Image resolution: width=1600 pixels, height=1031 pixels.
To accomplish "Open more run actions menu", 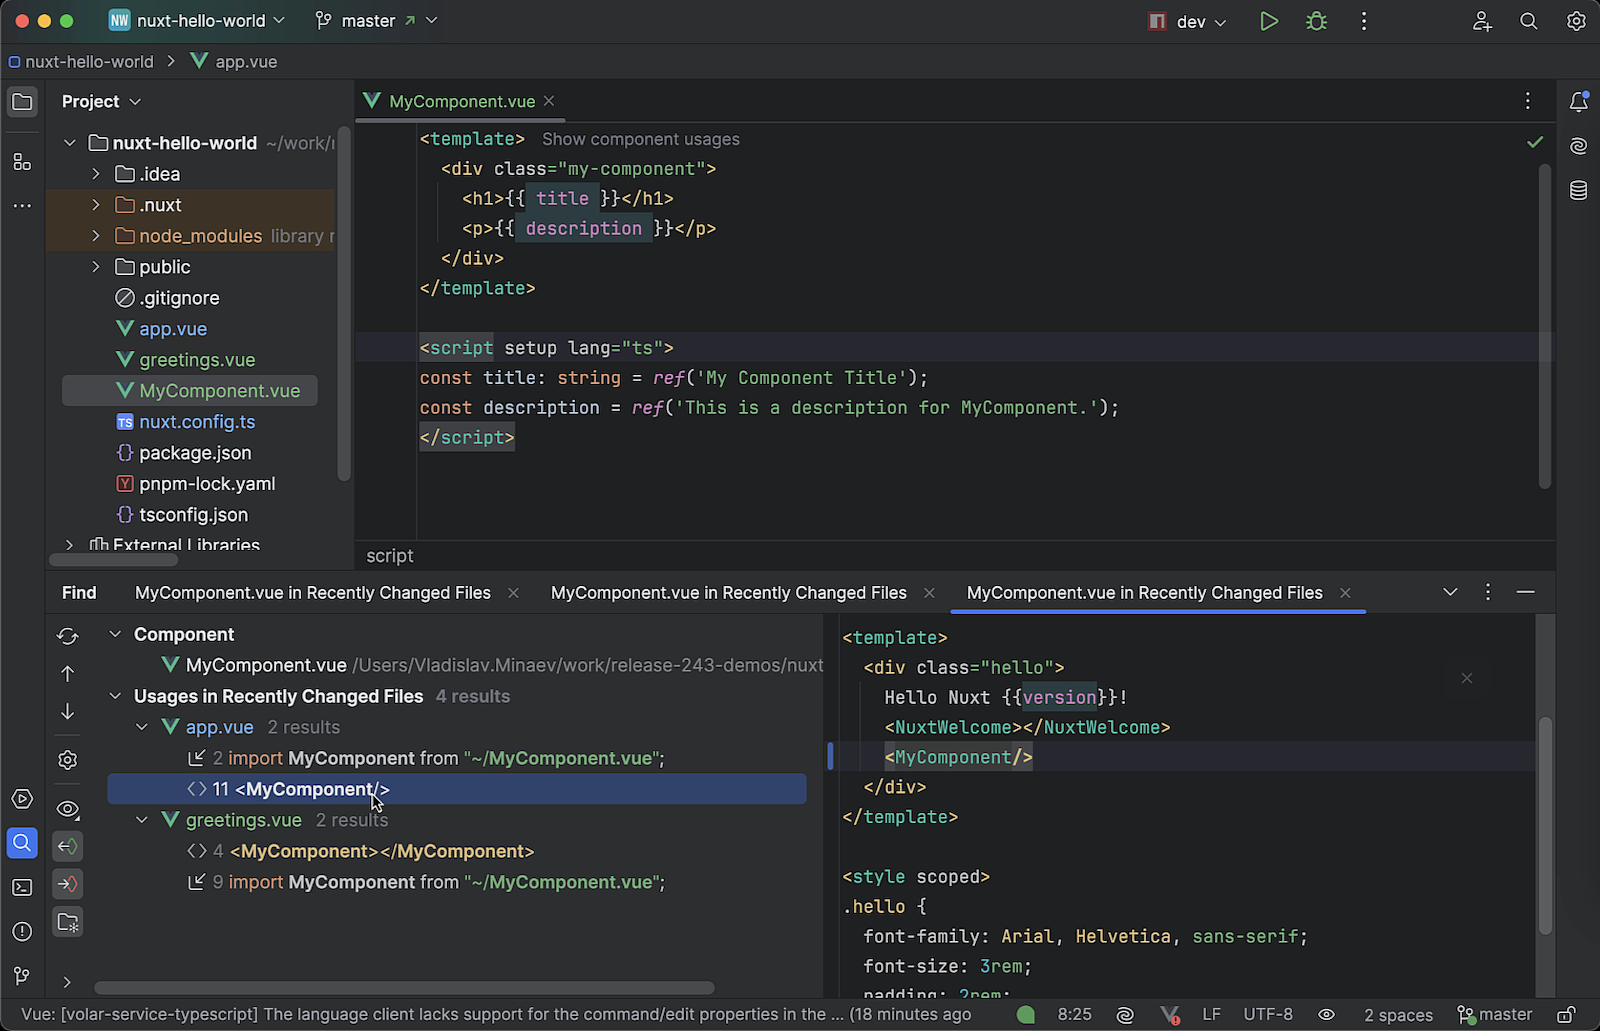I will pyautogui.click(x=1364, y=21).
